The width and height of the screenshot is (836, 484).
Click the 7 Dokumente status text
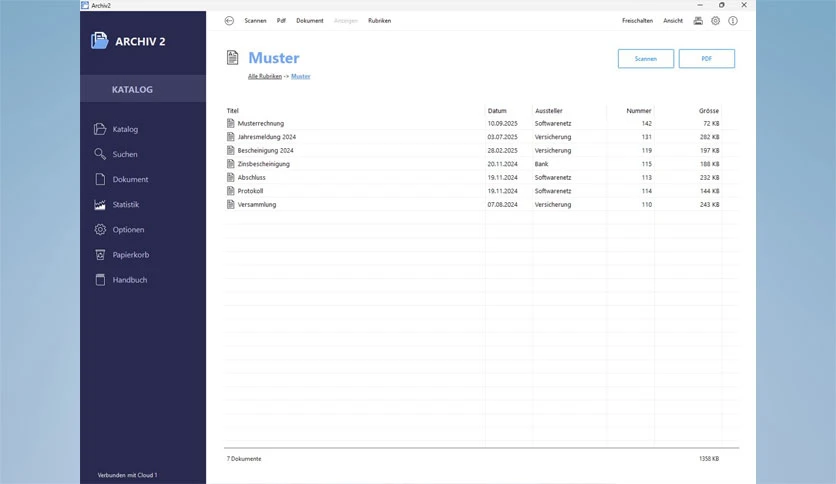coord(244,458)
